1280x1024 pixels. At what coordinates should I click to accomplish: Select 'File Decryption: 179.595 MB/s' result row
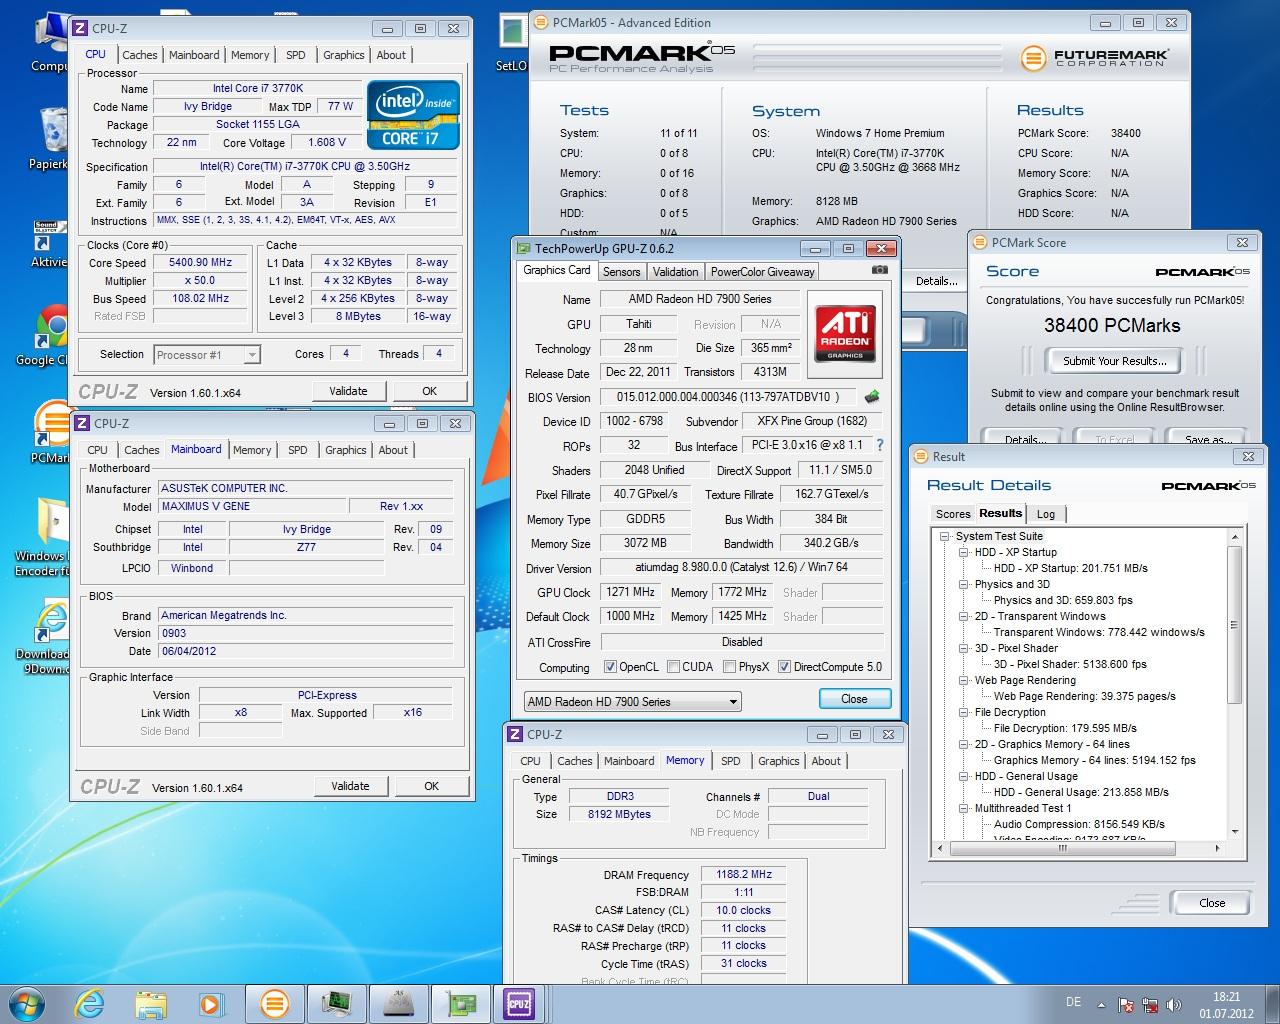pos(1065,728)
